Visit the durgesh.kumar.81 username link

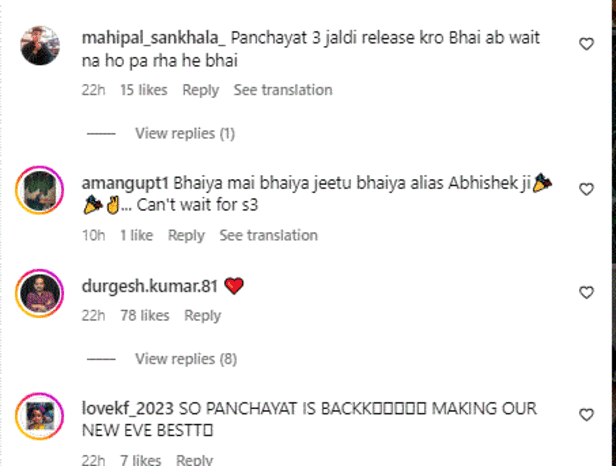coord(150,286)
